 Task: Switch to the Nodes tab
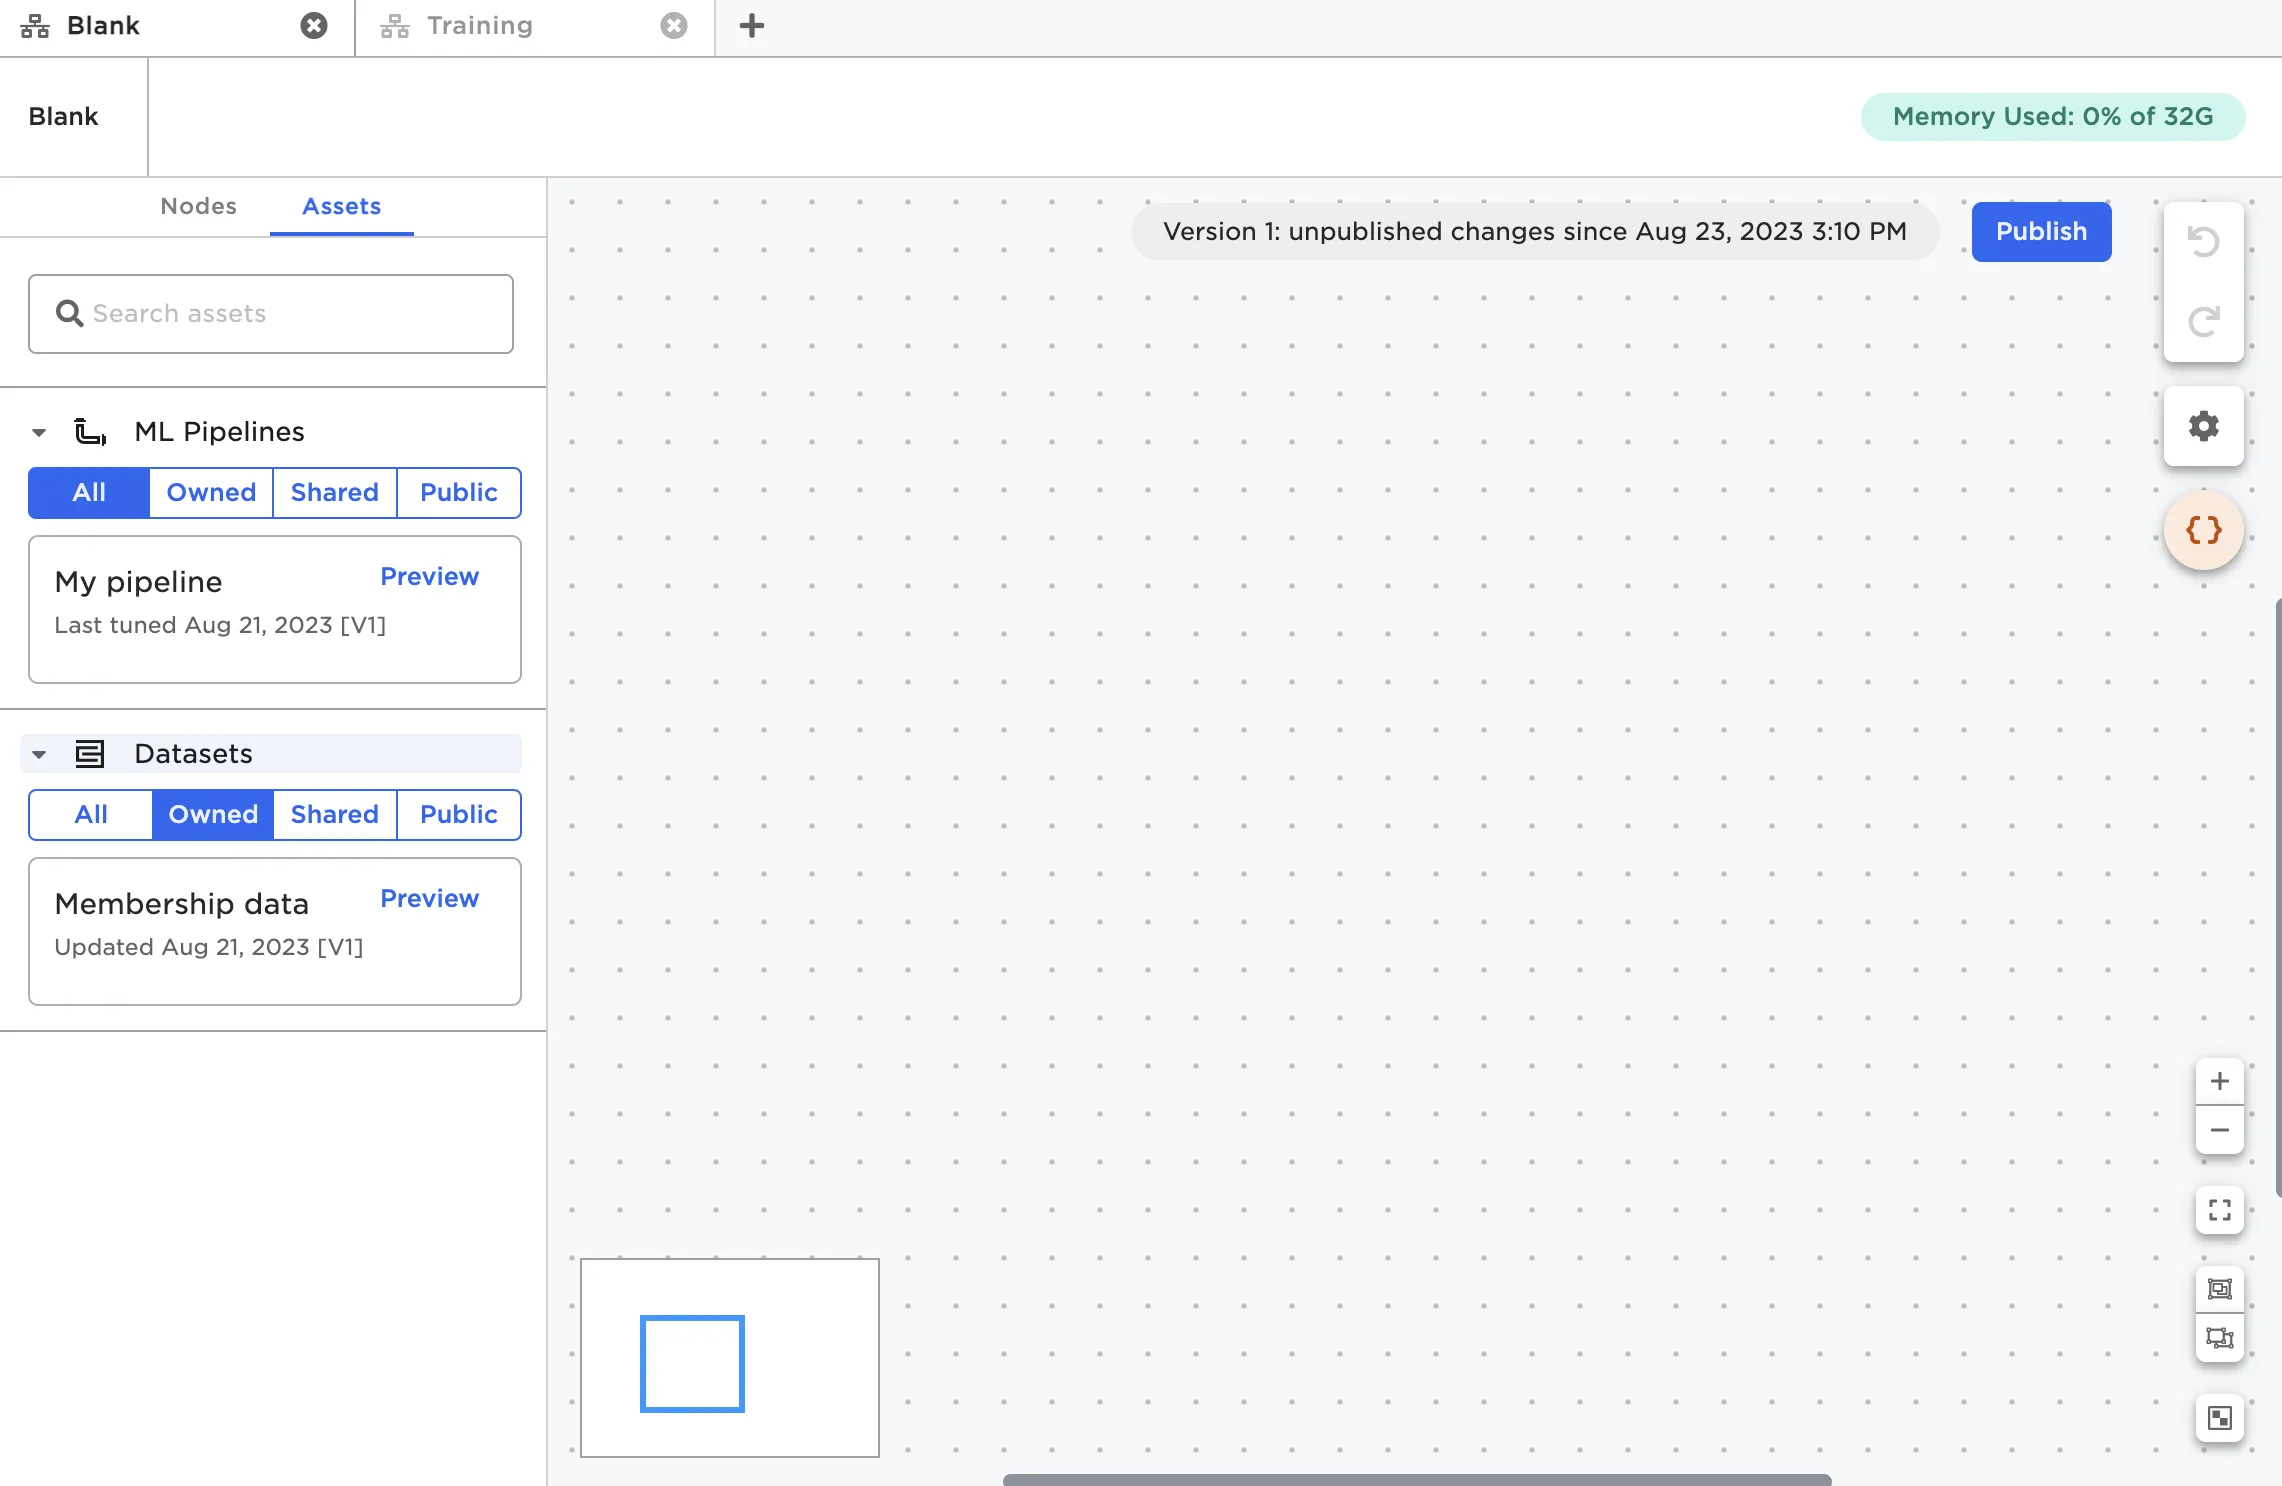[x=198, y=206]
